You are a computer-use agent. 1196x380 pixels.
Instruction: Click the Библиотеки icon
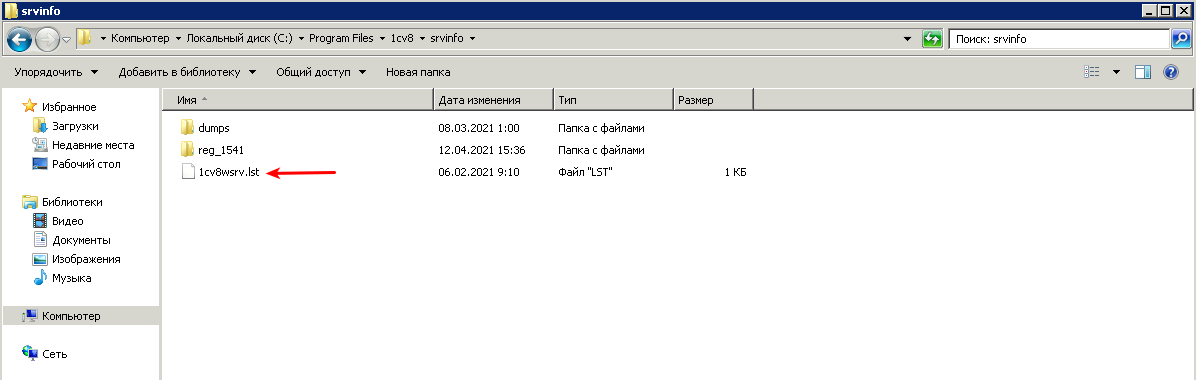pos(30,202)
